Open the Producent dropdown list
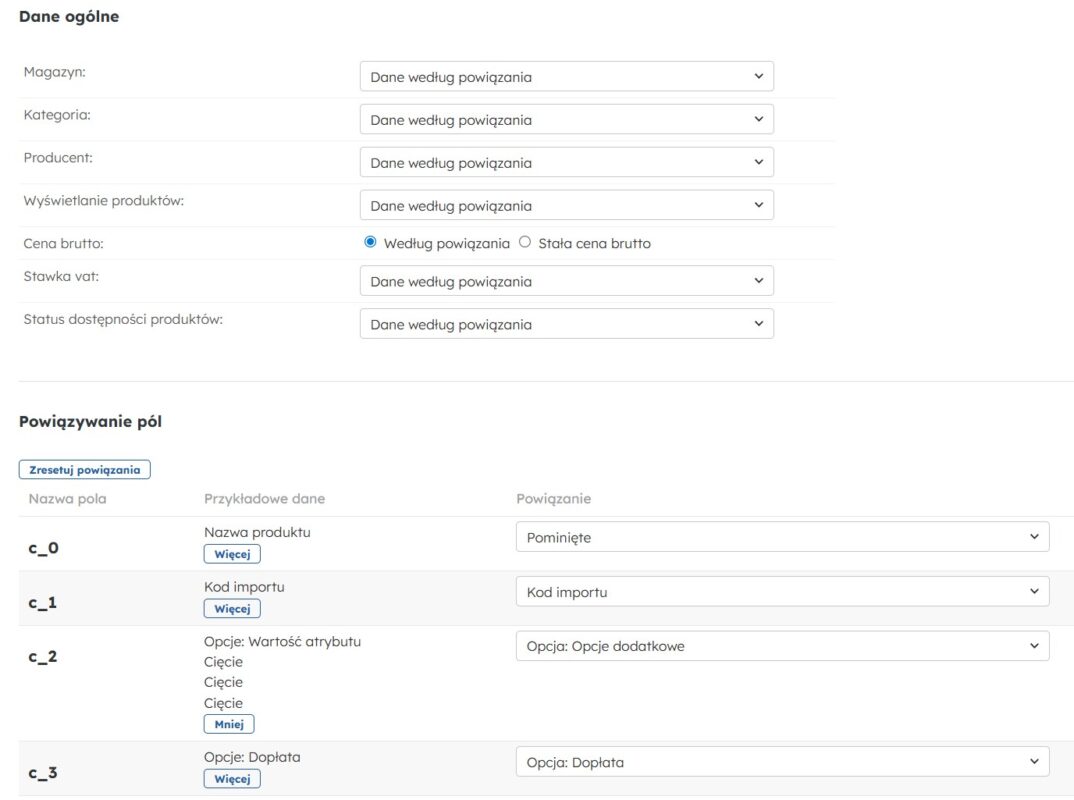This screenshot has height=800, width=1074. (x=566, y=163)
